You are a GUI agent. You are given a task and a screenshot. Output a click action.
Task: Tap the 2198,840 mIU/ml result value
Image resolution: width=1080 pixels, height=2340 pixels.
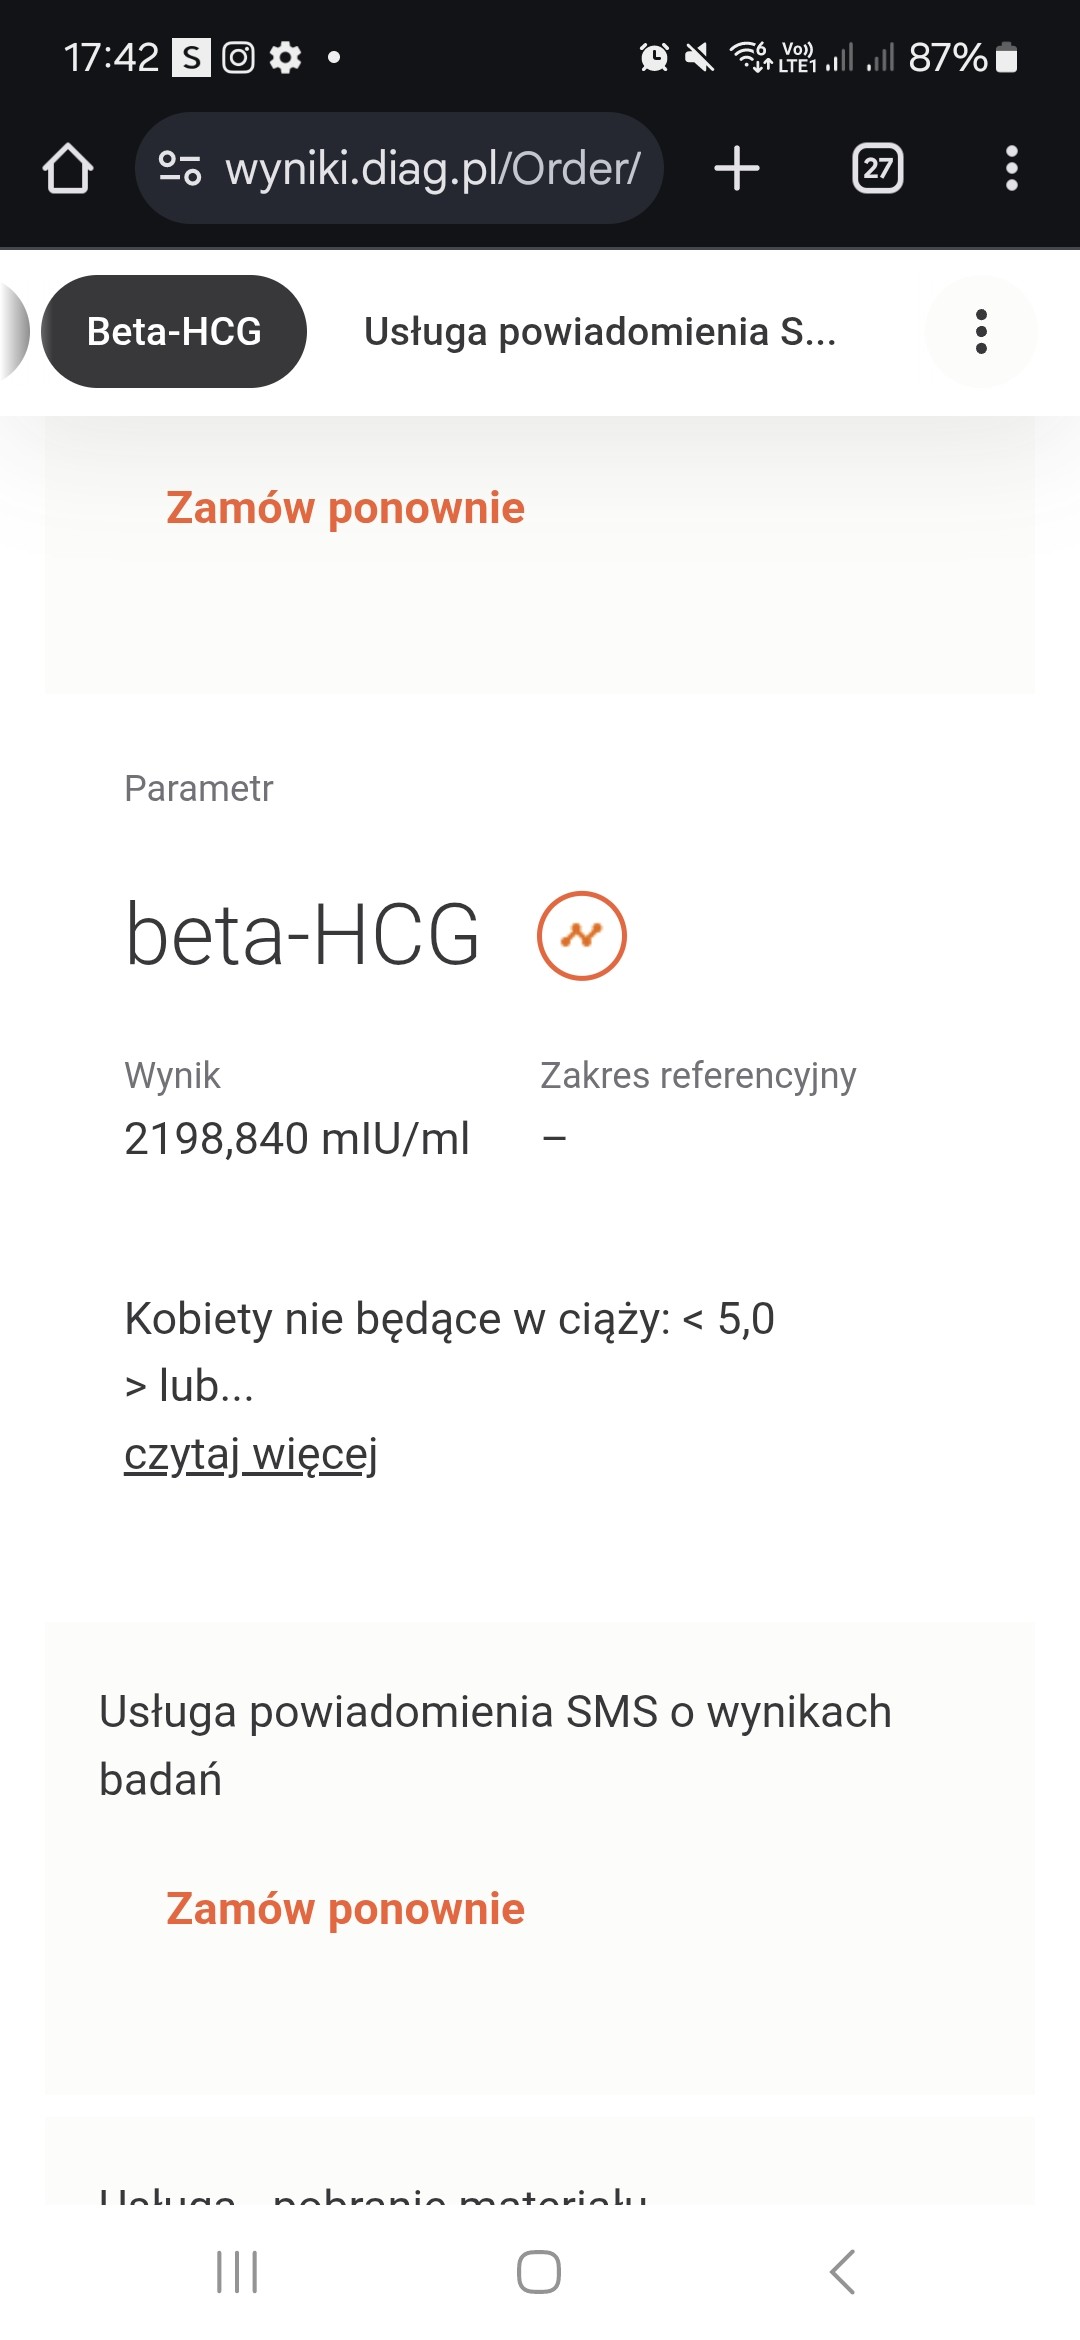coord(297,1139)
